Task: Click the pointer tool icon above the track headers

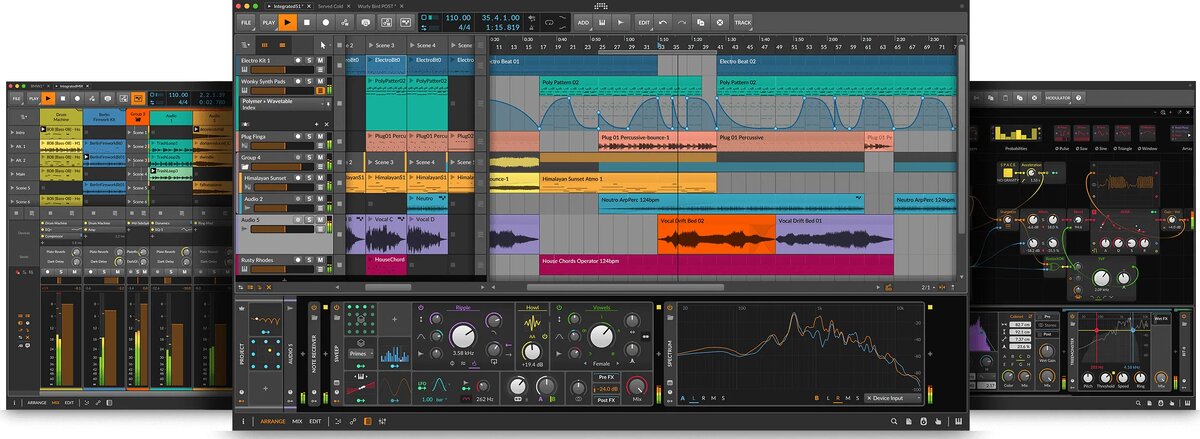Action: [323, 45]
